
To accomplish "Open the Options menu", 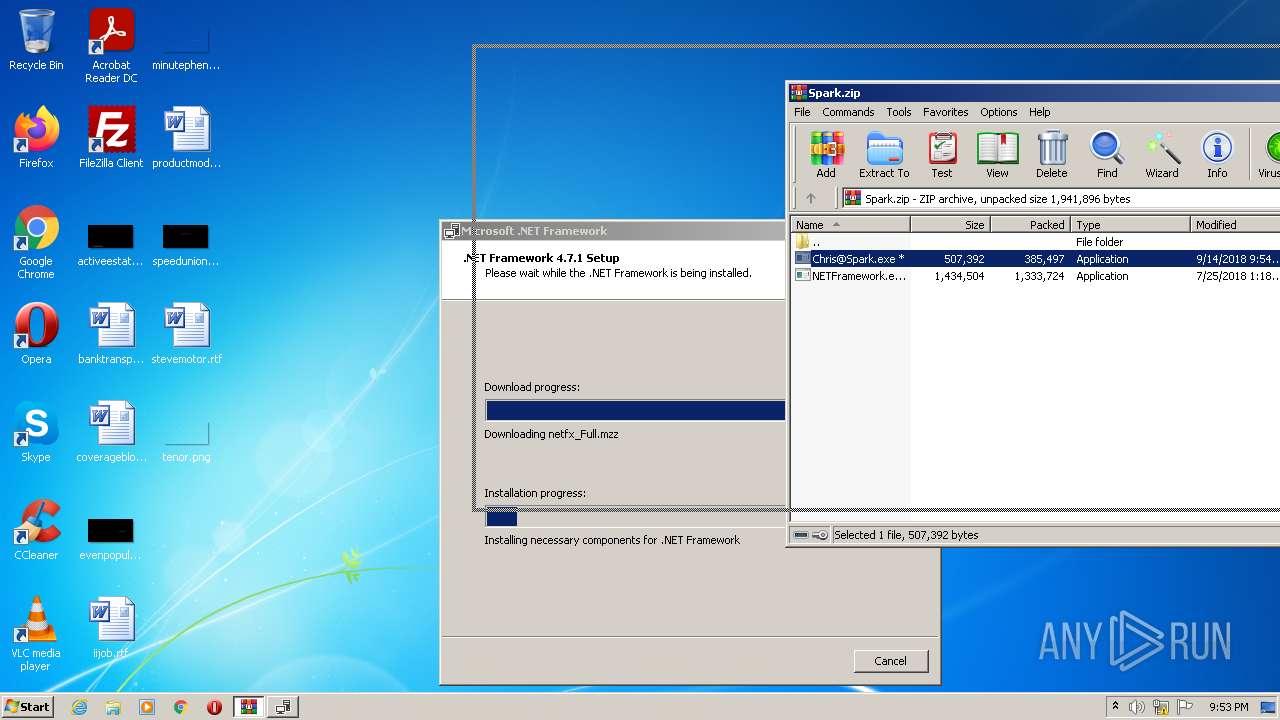I will pos(998,112).
